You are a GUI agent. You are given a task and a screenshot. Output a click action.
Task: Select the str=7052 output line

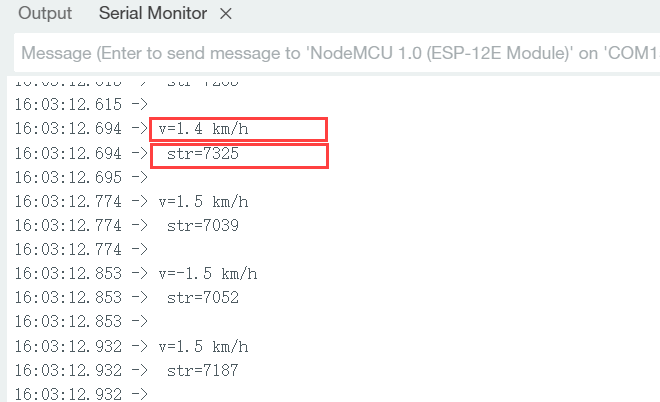(x=203, y=297)
